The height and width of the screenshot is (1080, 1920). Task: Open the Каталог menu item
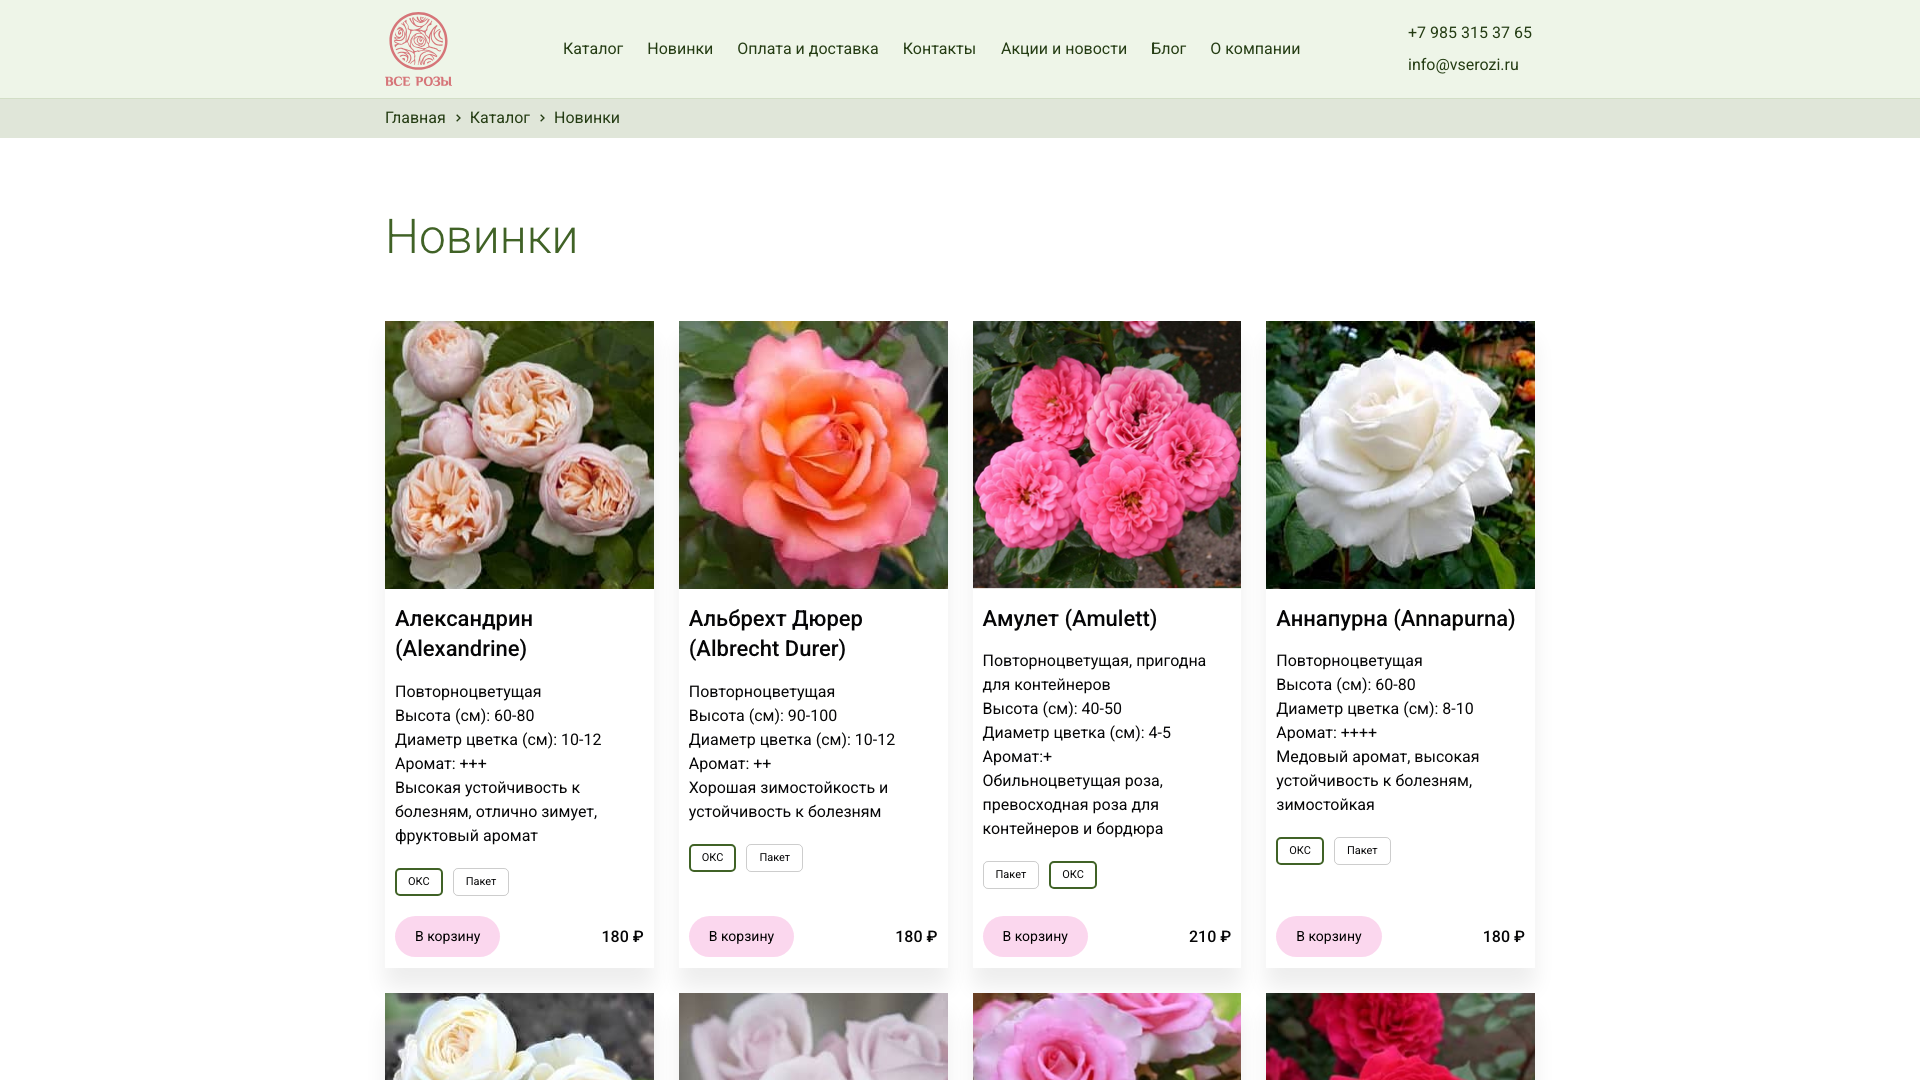(x=593, y=49)
